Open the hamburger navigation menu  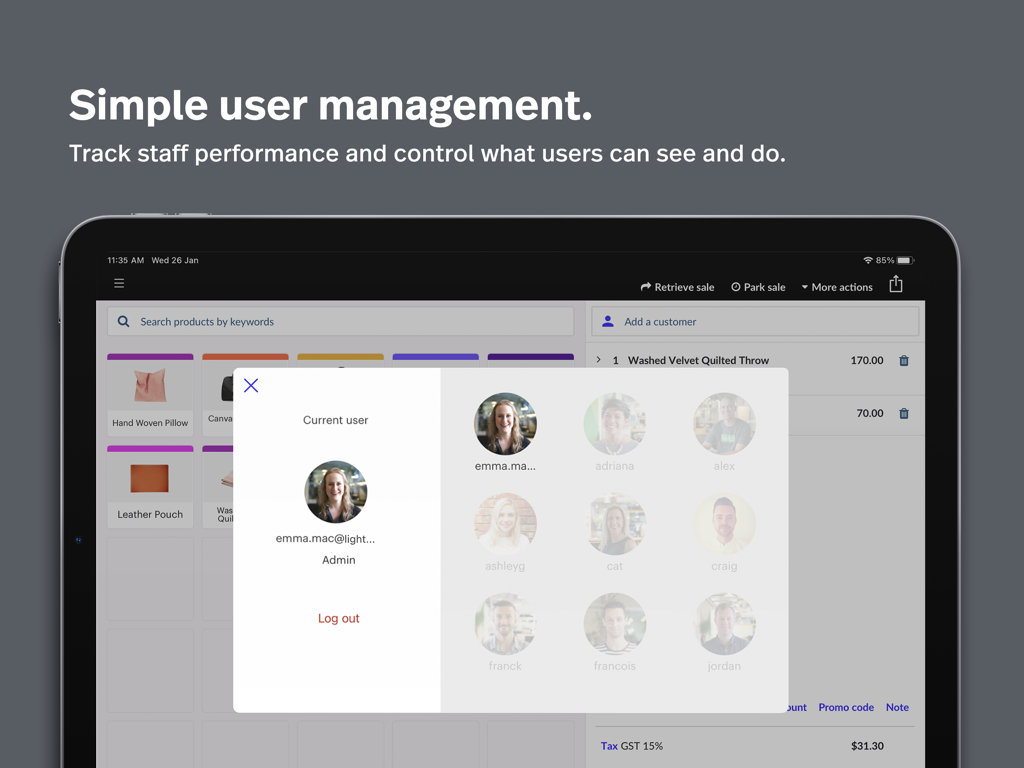tap(119, 283)
